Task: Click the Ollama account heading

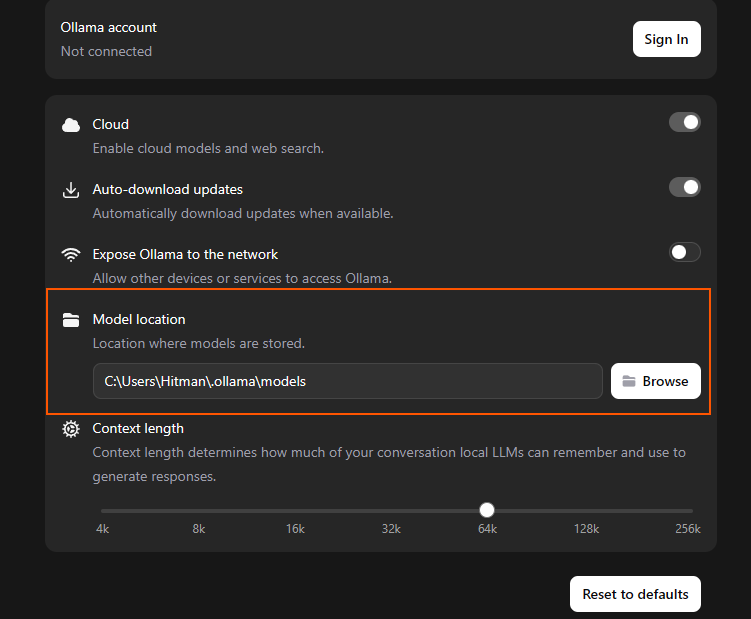Action: (x=109, y=27)
